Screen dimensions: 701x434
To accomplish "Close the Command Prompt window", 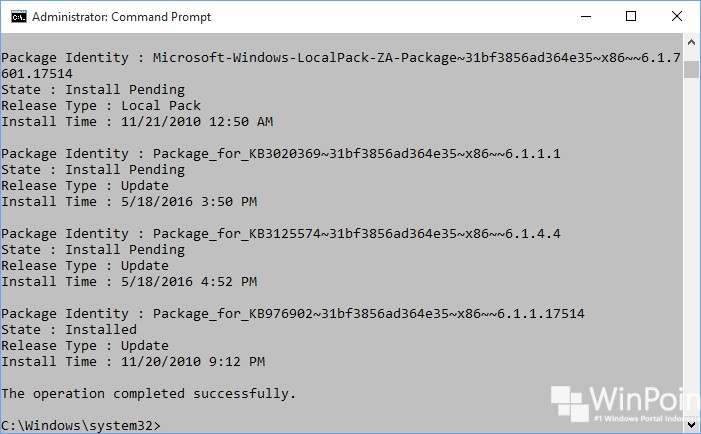I will click(x=677, y=16).
